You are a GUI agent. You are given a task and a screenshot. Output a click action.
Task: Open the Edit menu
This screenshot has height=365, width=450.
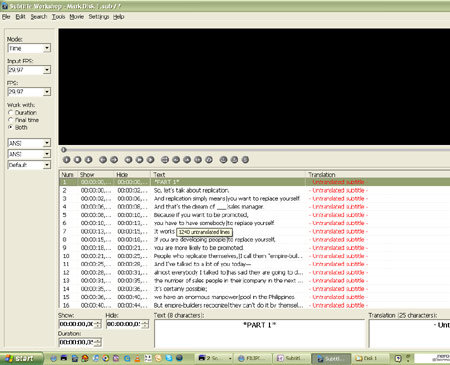[x=20, y=17]
